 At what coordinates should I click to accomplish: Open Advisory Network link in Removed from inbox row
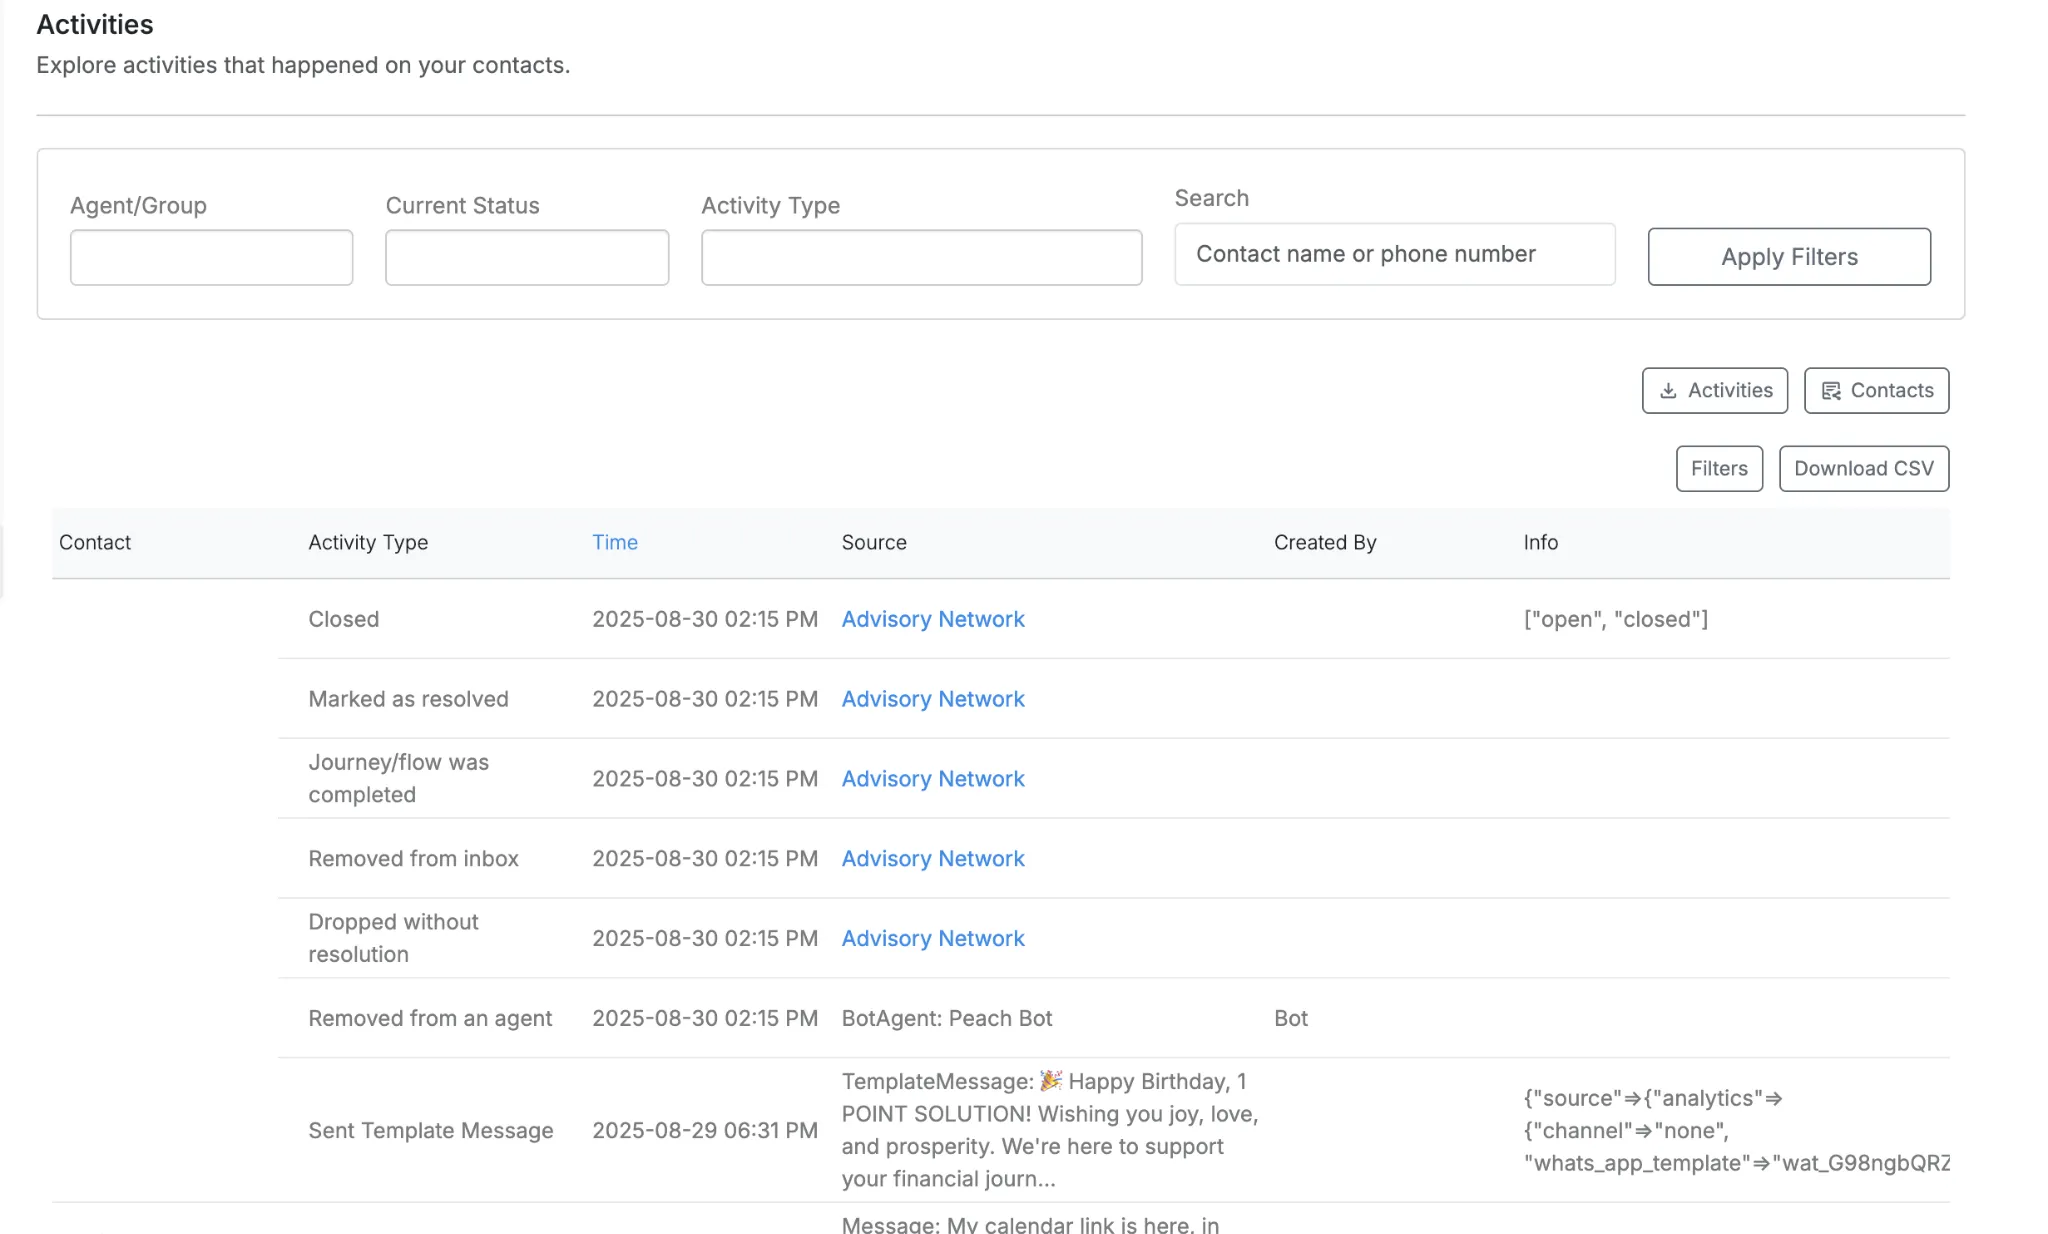coord(932,859)
